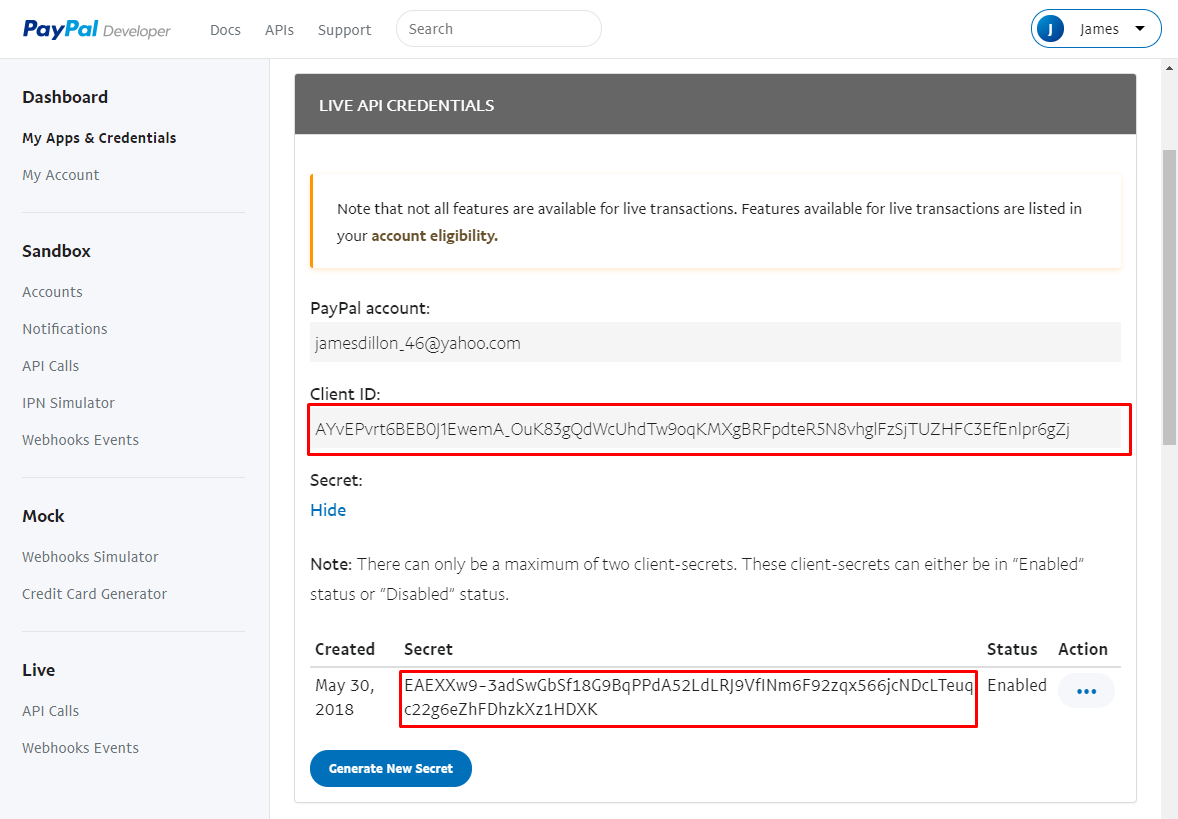Click the PayPal Developer logo
The height and width of the screenshot is (819, 1178).
click(x=96, y=29)
